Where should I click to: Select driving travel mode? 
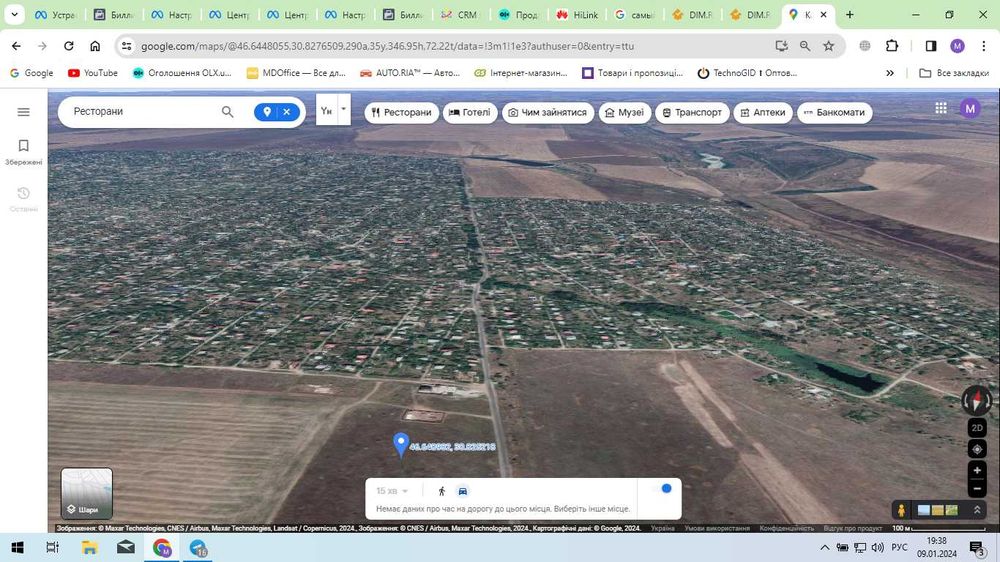point(462,491)
